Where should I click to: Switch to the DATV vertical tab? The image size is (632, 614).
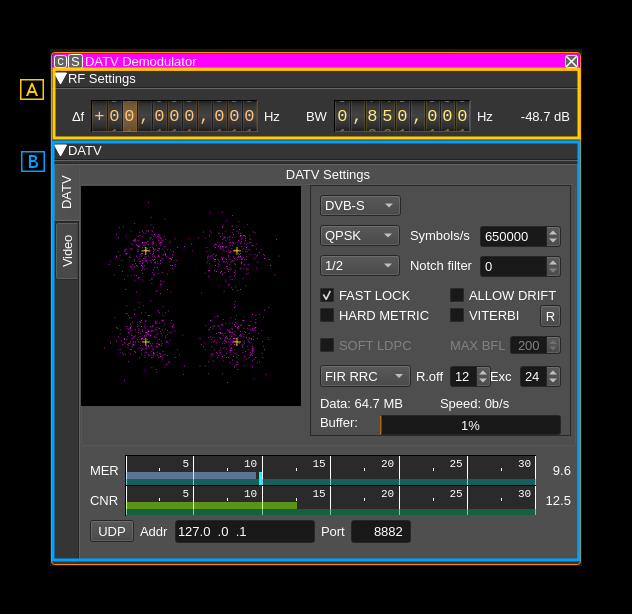click(x=67, y=192)
